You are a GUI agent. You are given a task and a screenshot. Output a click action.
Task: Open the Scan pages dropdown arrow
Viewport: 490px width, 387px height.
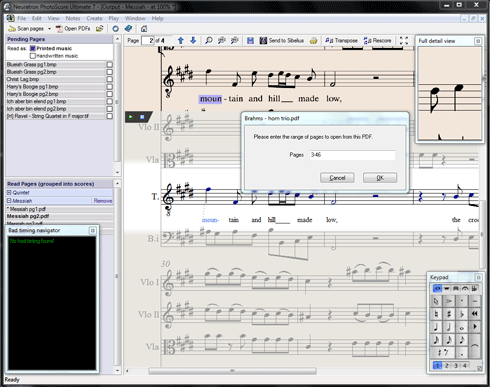coord(49,29)
